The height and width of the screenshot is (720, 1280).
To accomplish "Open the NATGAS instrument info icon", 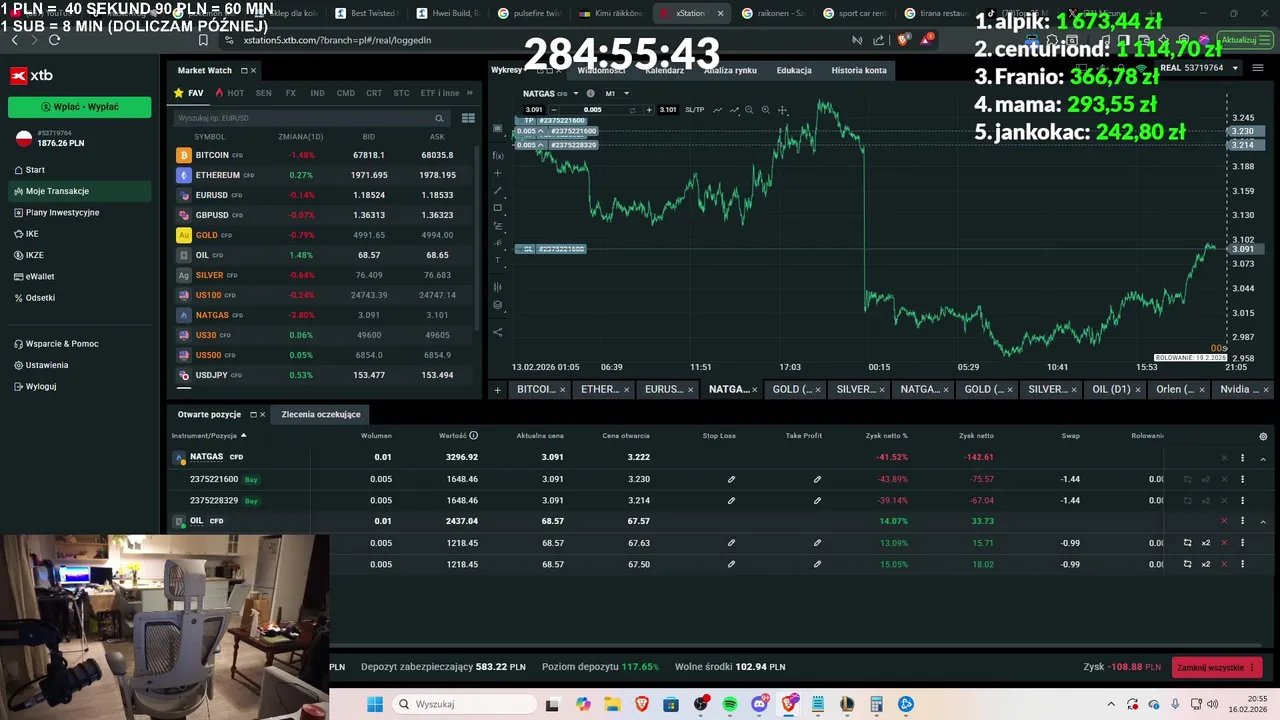I will coord(590,93).
